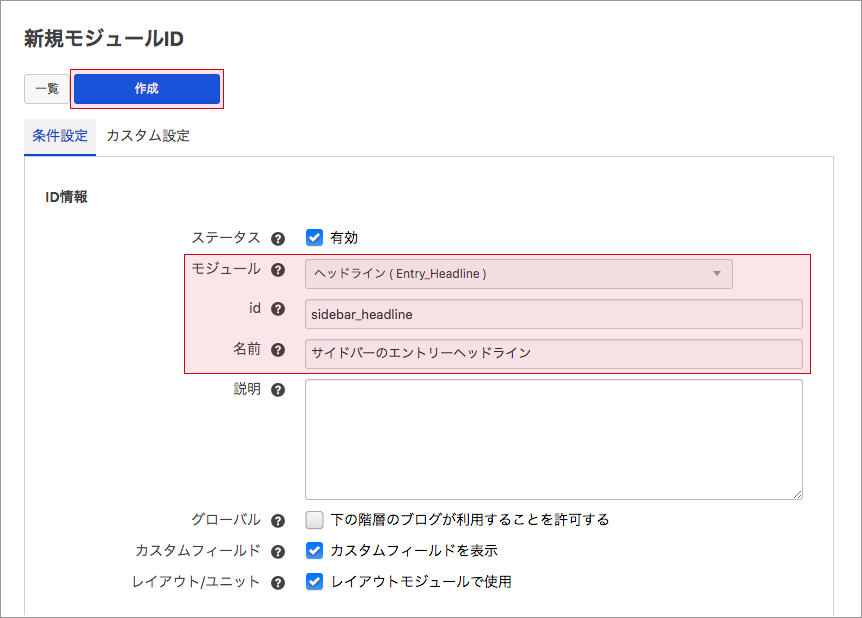Screen dimensions: 862x618
Task: Enable 下の階層のブログが利用することを許可する checkbox
Action: point(315,520)
